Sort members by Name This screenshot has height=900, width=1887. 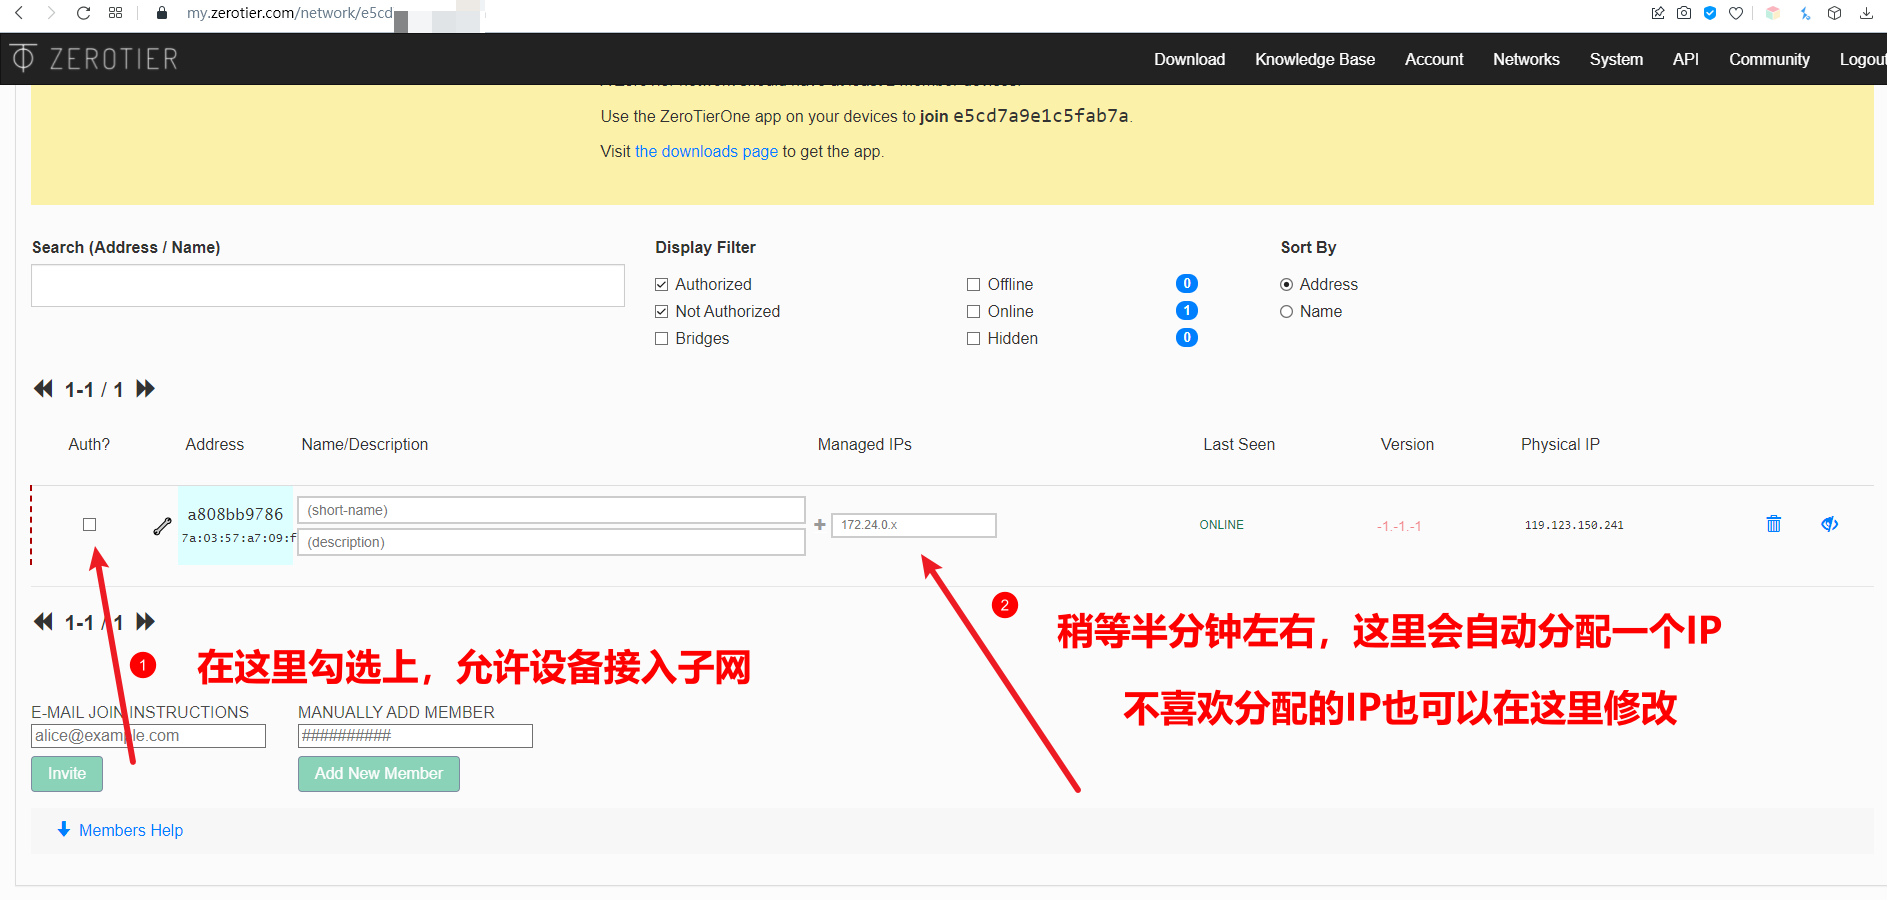coord(1287,312)
